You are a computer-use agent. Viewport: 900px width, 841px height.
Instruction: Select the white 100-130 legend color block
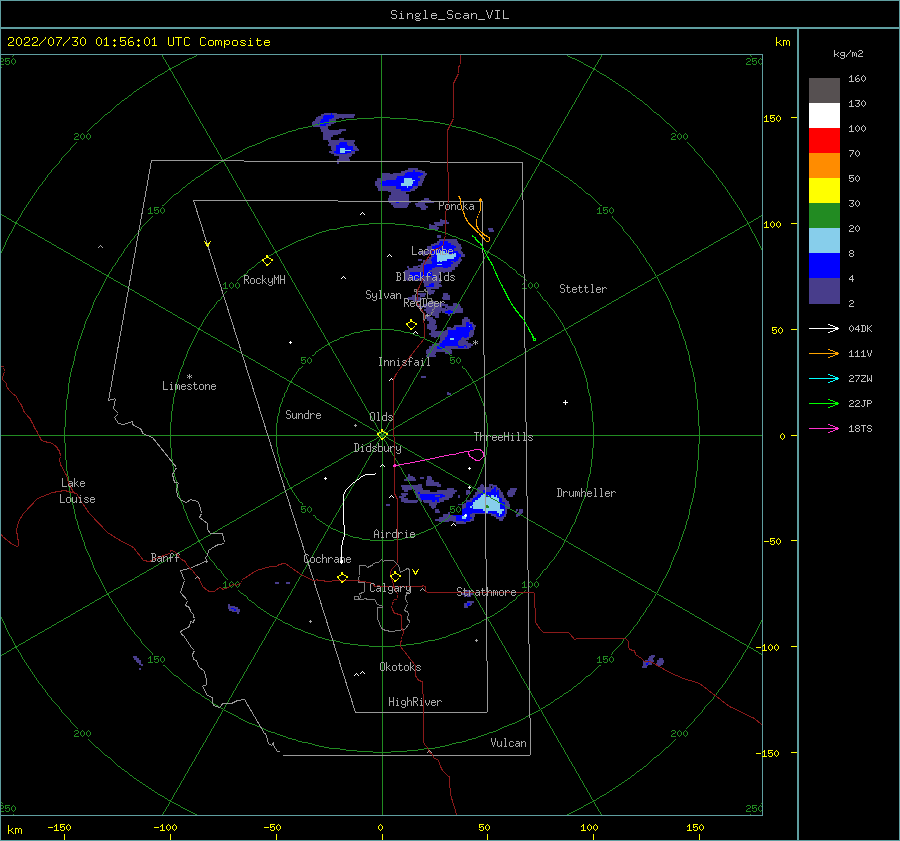click(x=824, y=116)
